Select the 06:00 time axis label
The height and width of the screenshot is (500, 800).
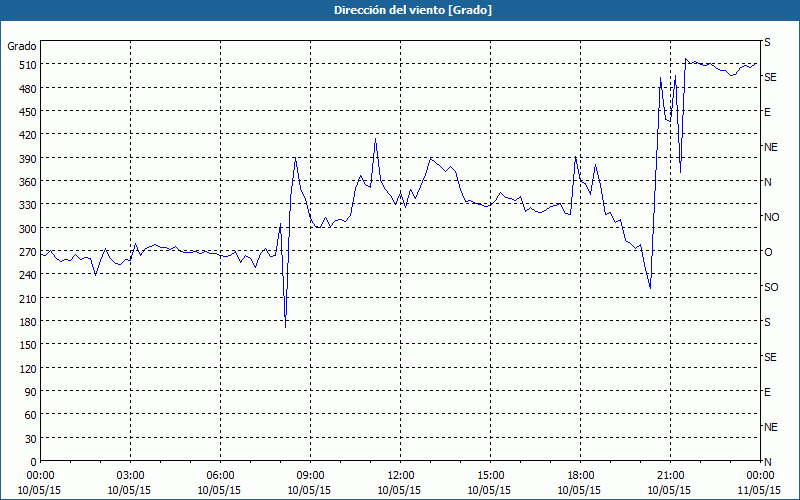pos(219,476)
